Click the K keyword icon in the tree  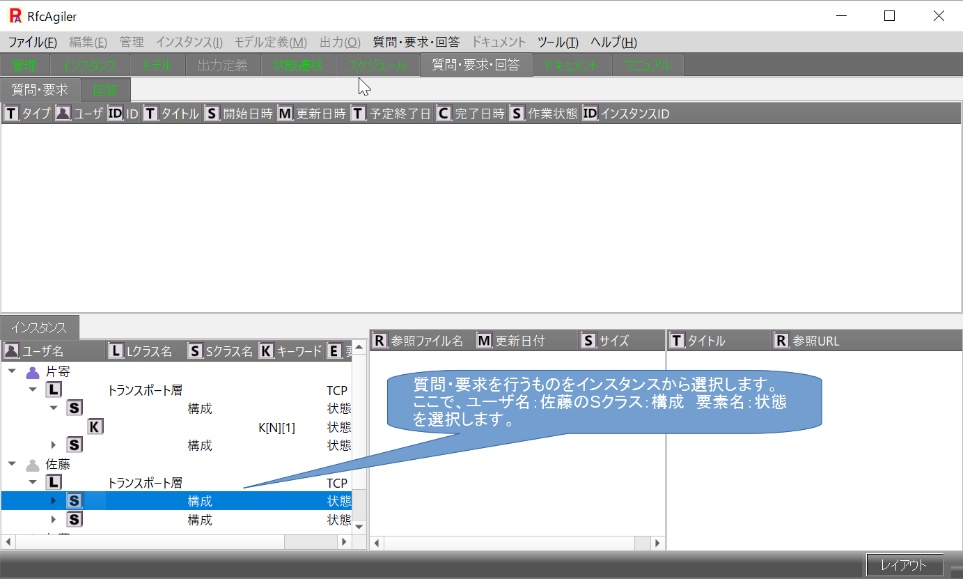[94, 427]
